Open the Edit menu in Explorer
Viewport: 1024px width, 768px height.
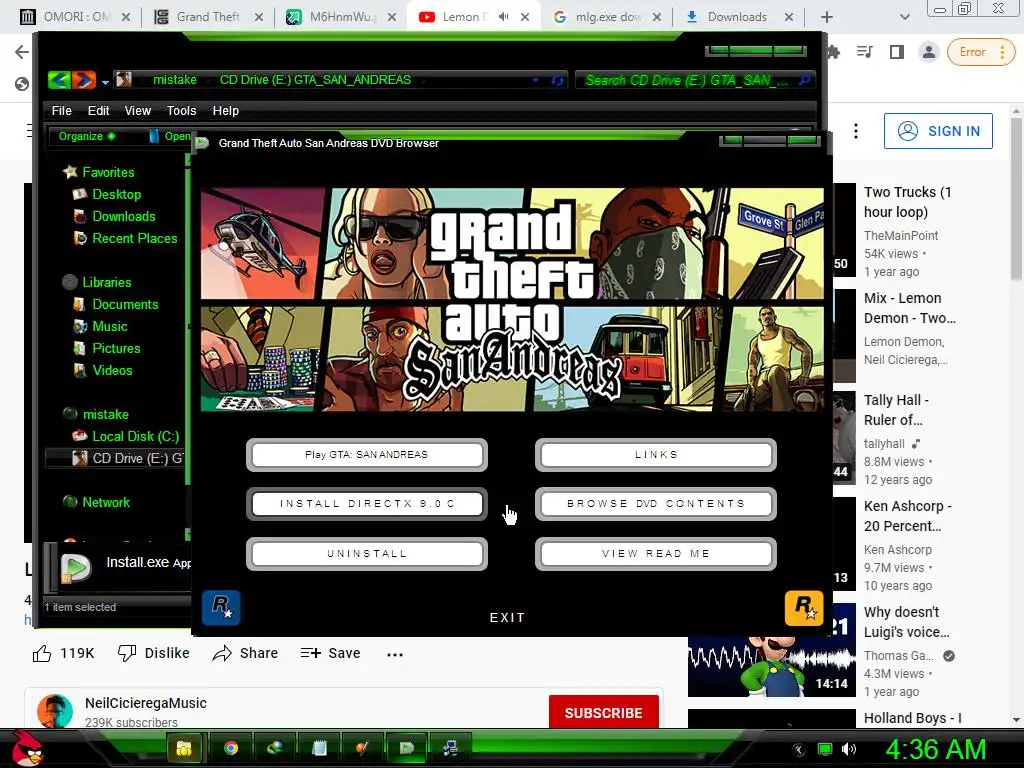pos(99,110)
